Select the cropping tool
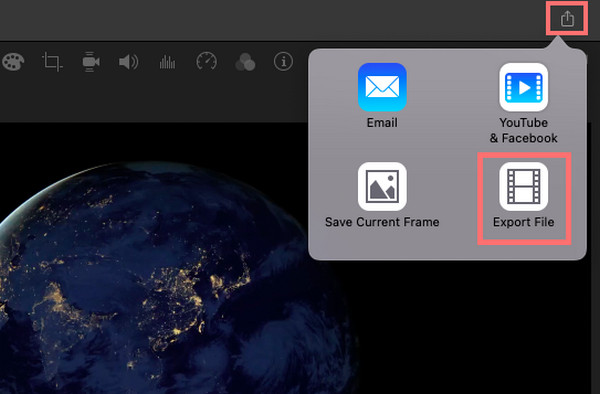 coord(52,62)
